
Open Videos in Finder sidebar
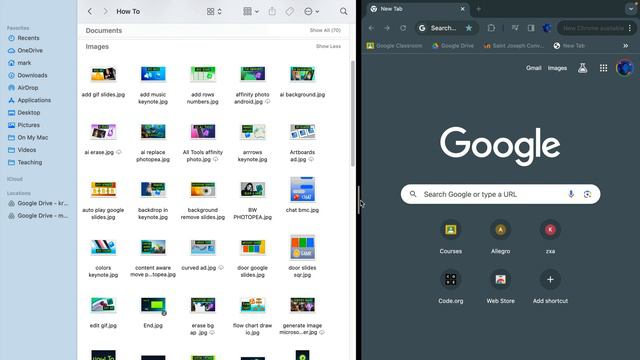[22, 150]
